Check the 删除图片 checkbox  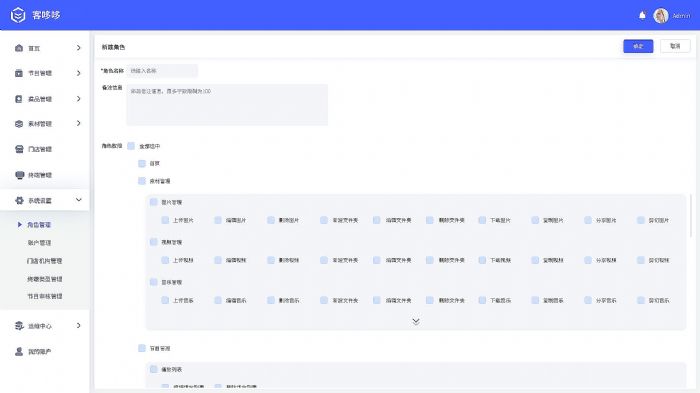(x=271, y=220)
